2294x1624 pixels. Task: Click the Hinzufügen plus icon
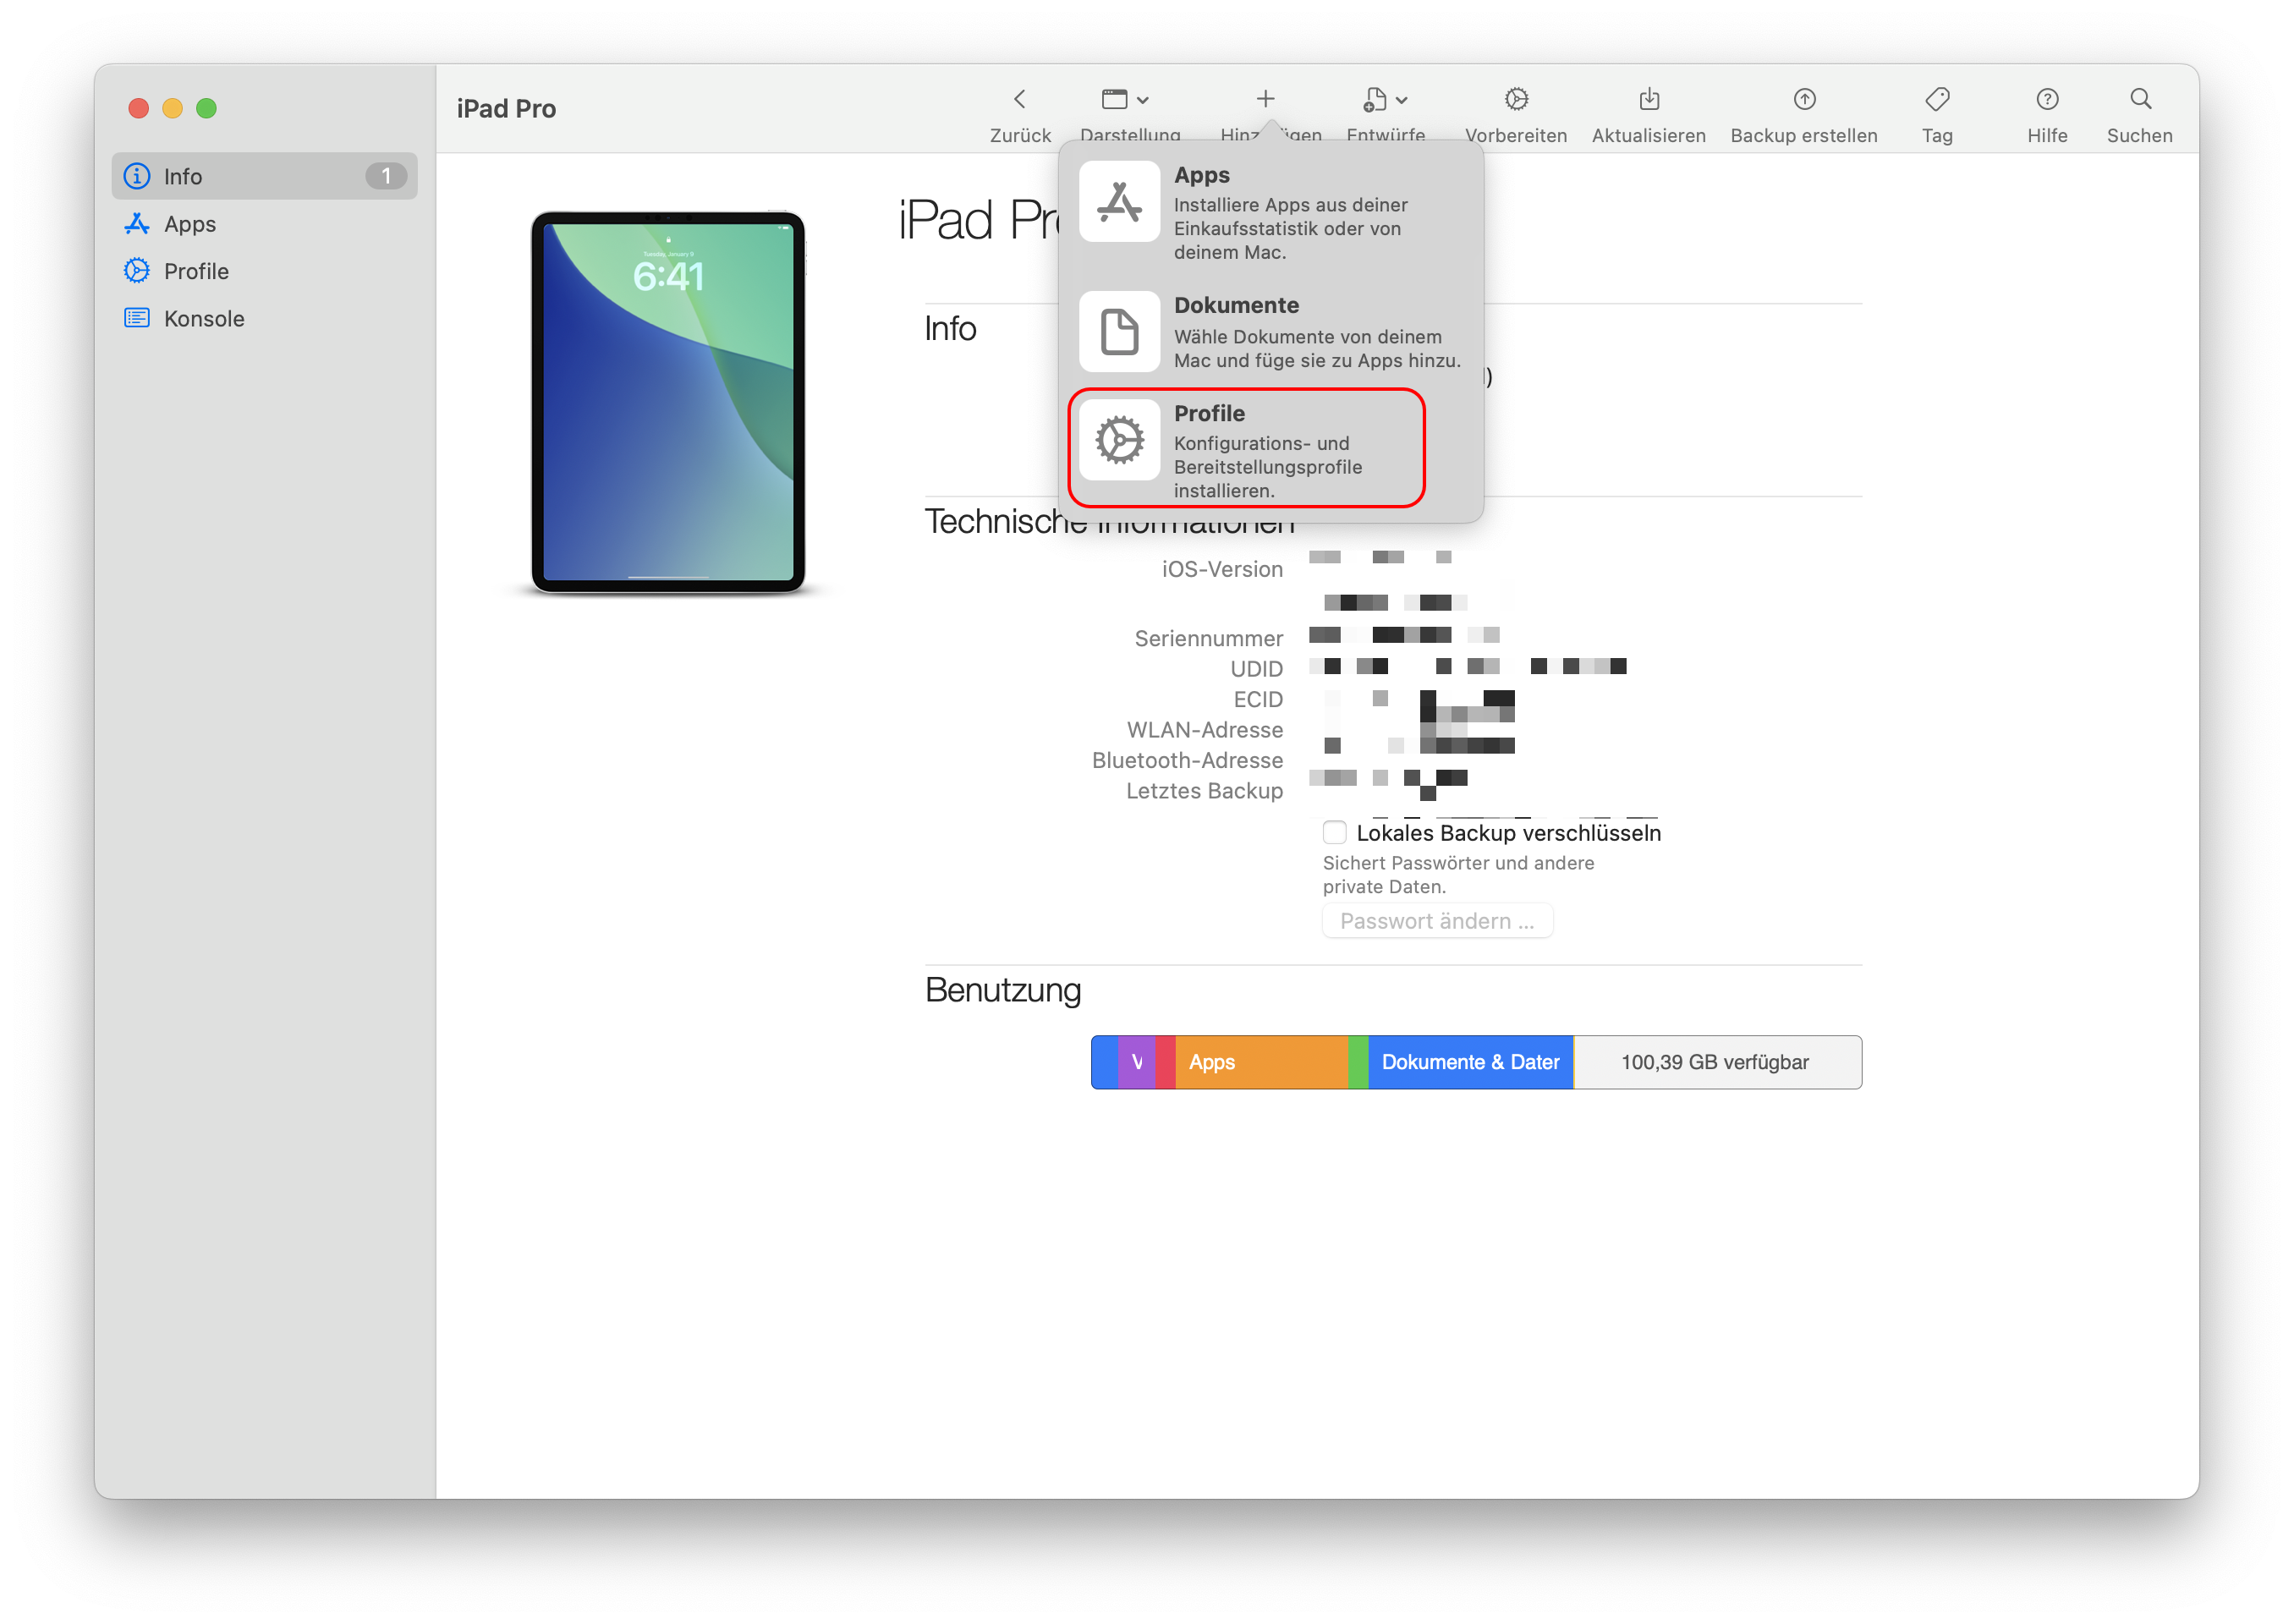(1265, 98)
